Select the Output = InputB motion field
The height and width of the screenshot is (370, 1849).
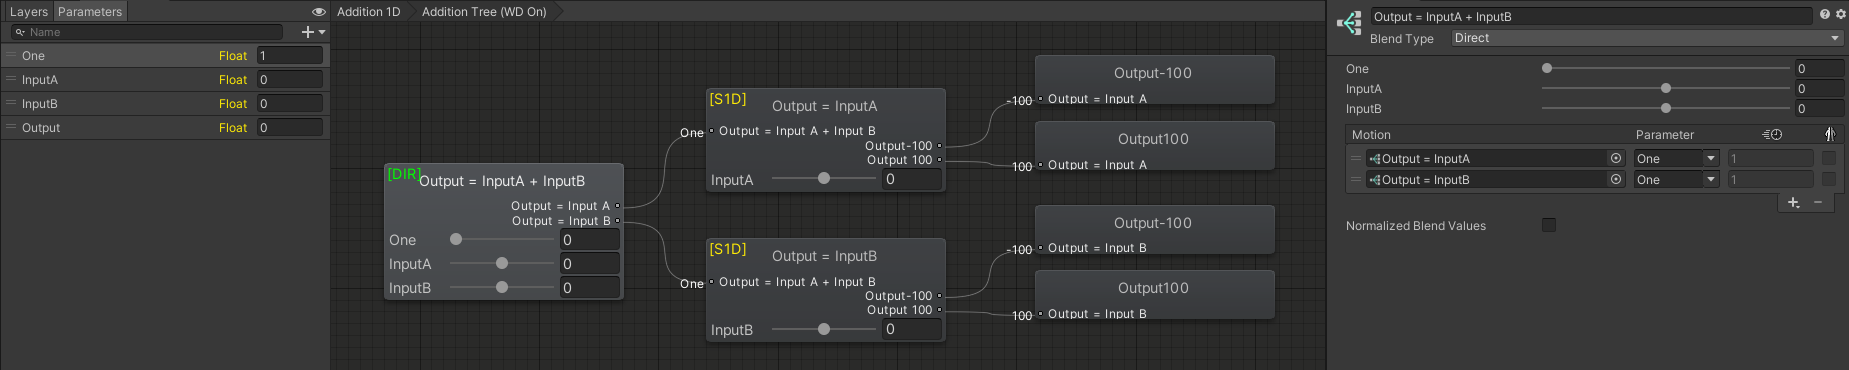coord(1496,179)
